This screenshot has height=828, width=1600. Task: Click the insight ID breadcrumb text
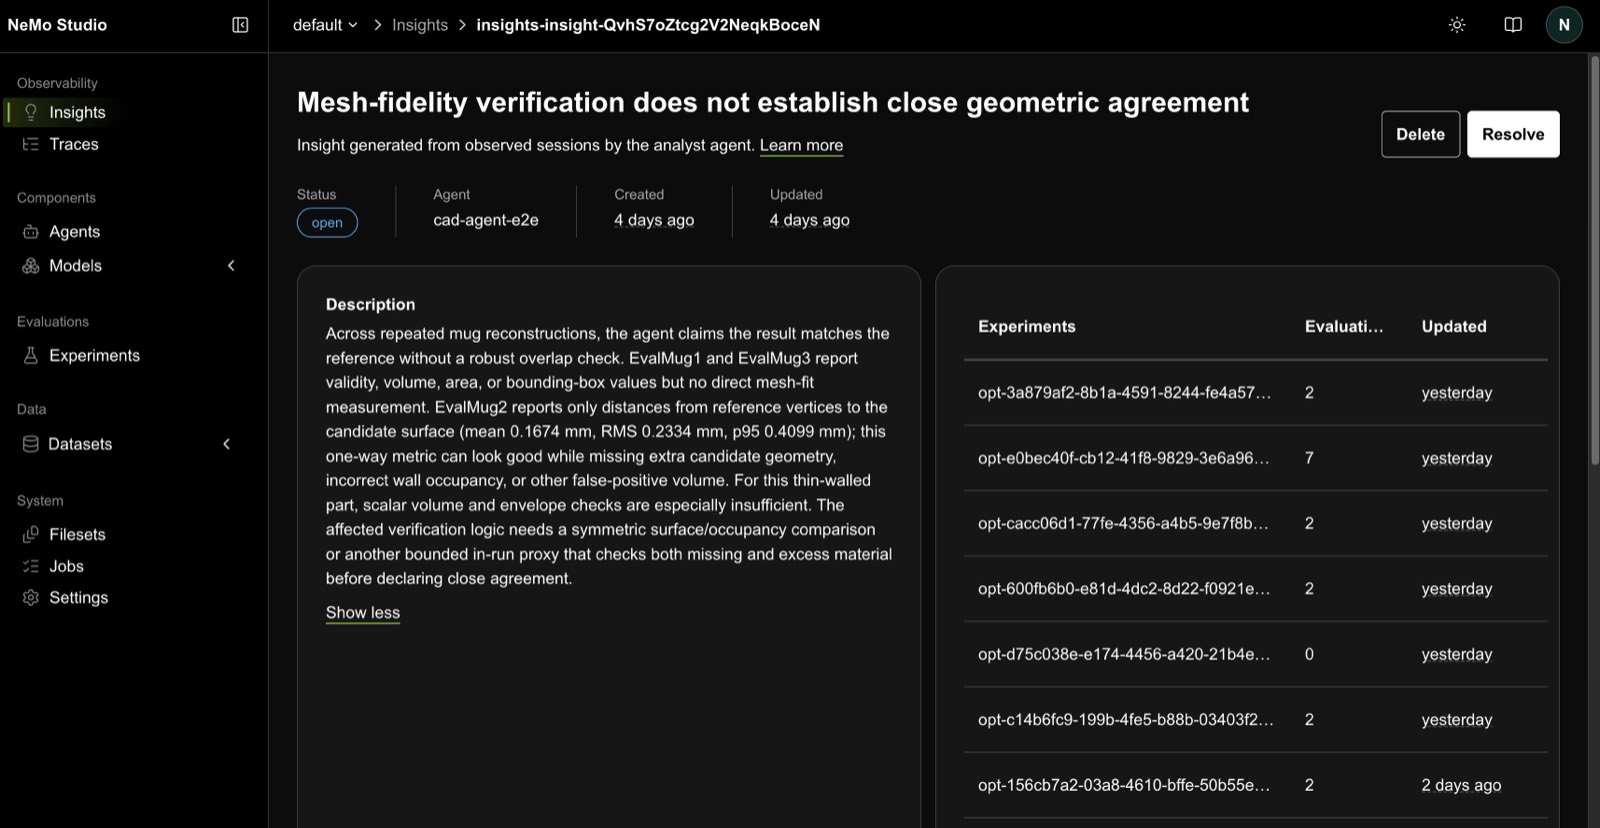point(648,25)
